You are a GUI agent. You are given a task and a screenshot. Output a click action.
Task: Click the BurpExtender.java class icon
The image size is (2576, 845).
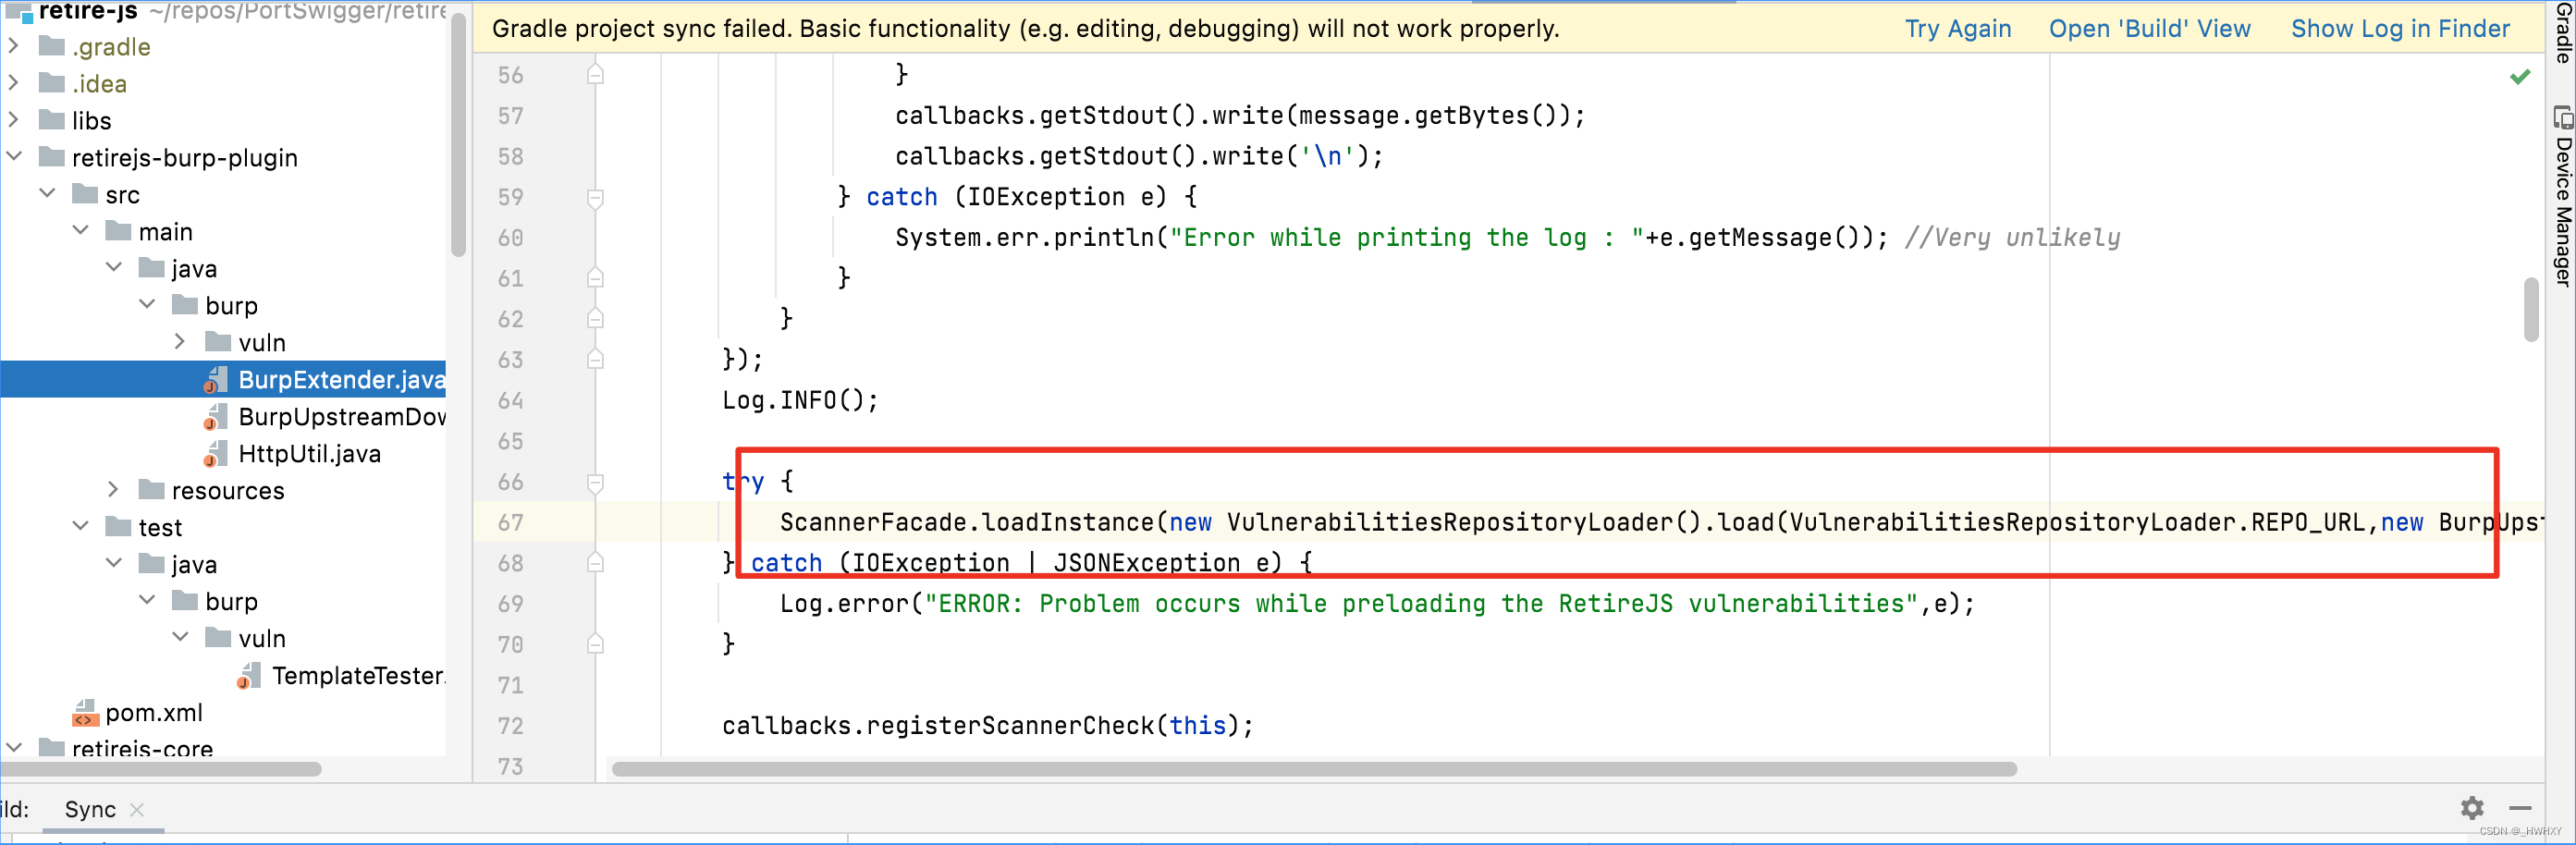coord(216,379)
